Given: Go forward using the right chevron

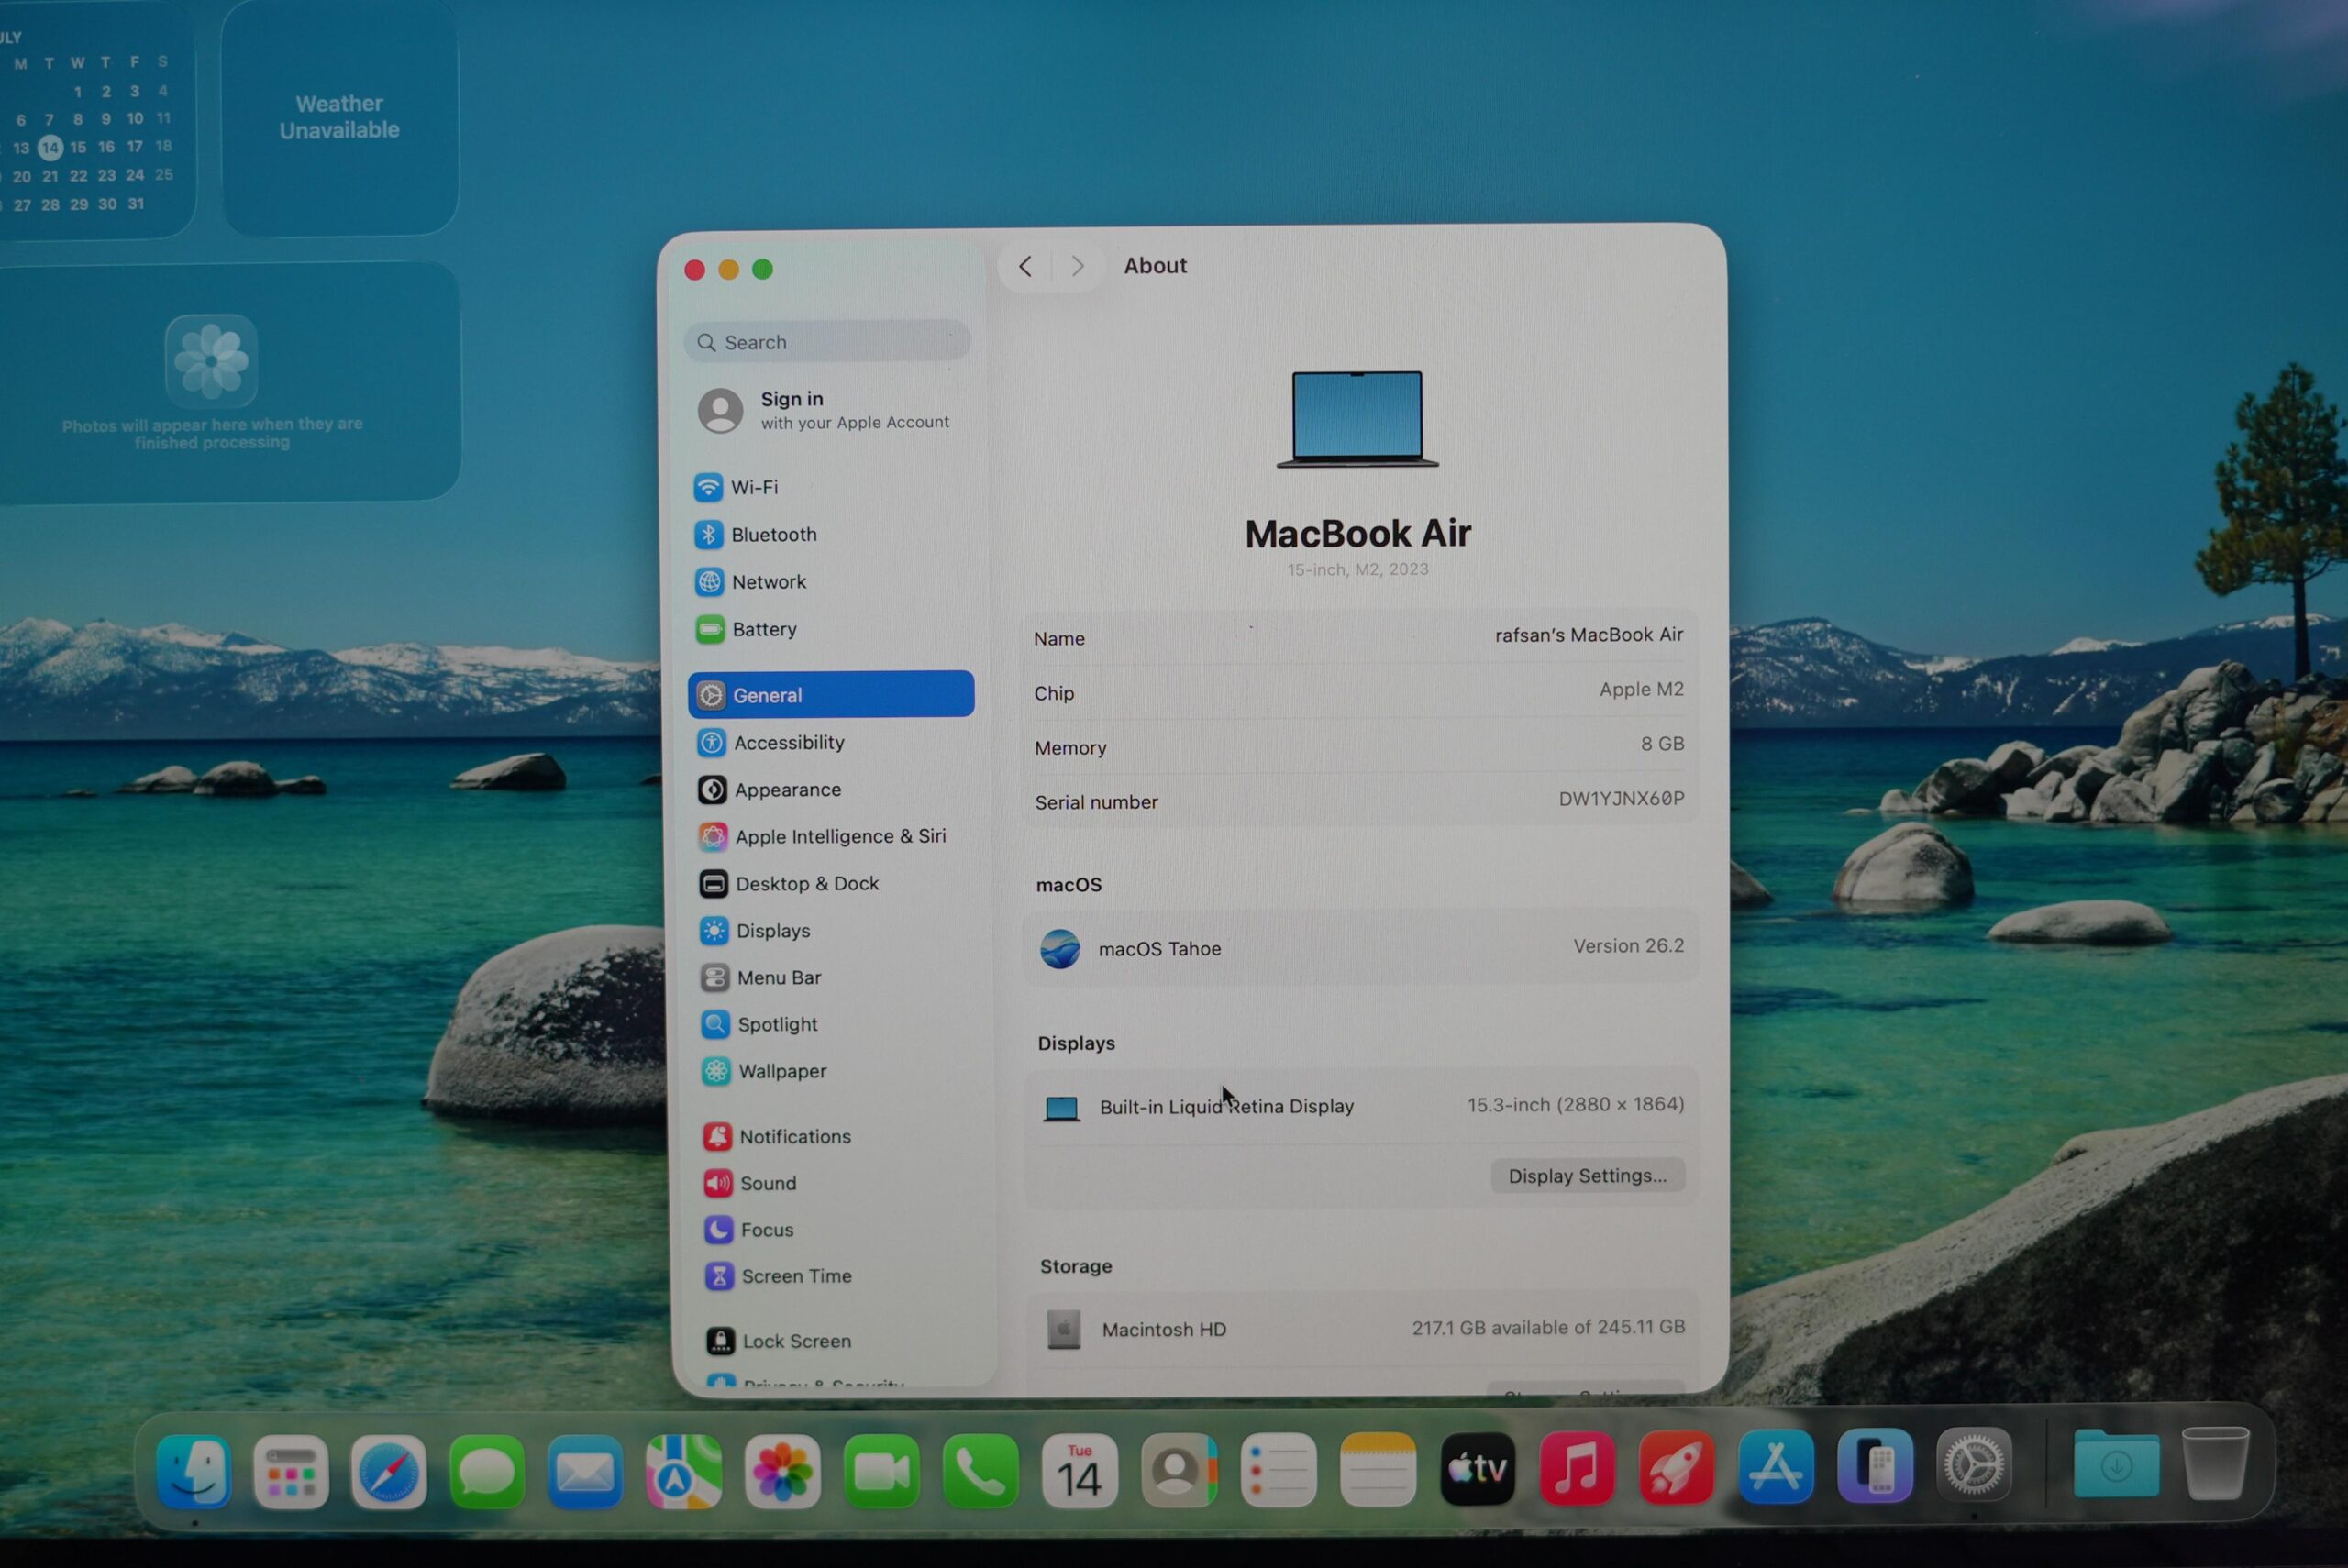Looking at the screenshot, I should coord(1077,266).
